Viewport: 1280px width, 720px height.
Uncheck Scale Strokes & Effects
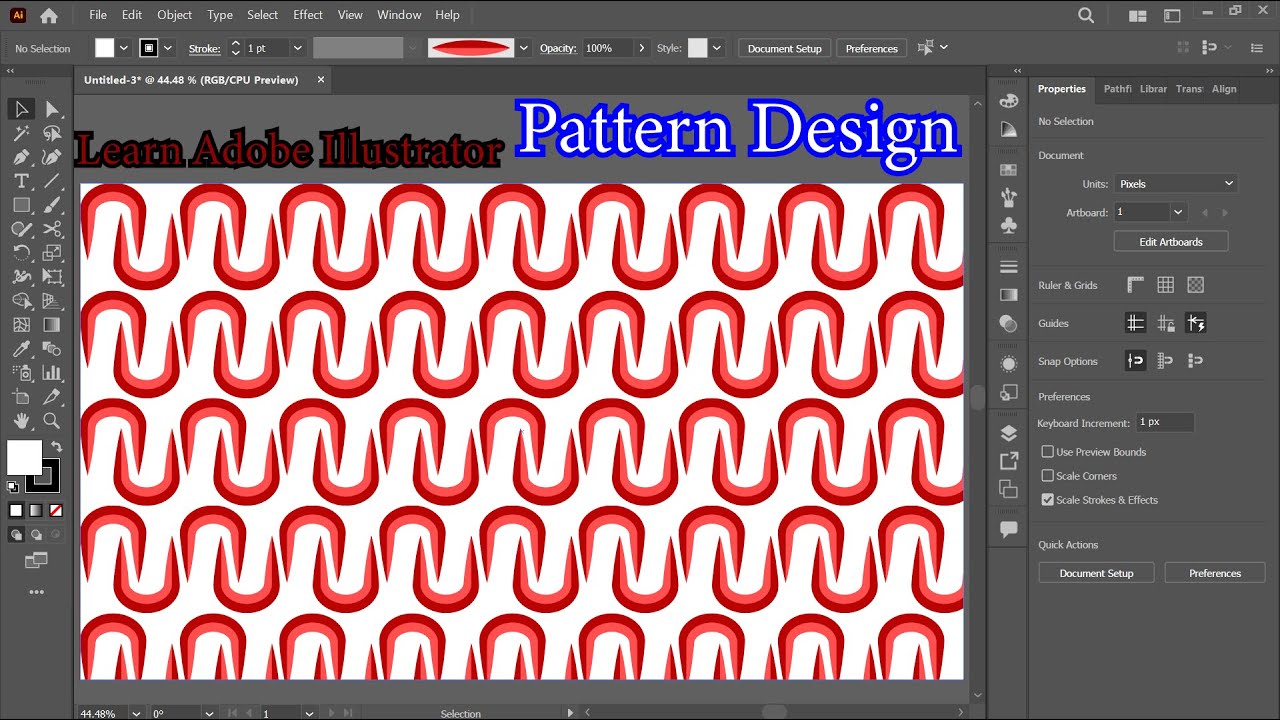pyautogui.click(x=1048, y=500)
